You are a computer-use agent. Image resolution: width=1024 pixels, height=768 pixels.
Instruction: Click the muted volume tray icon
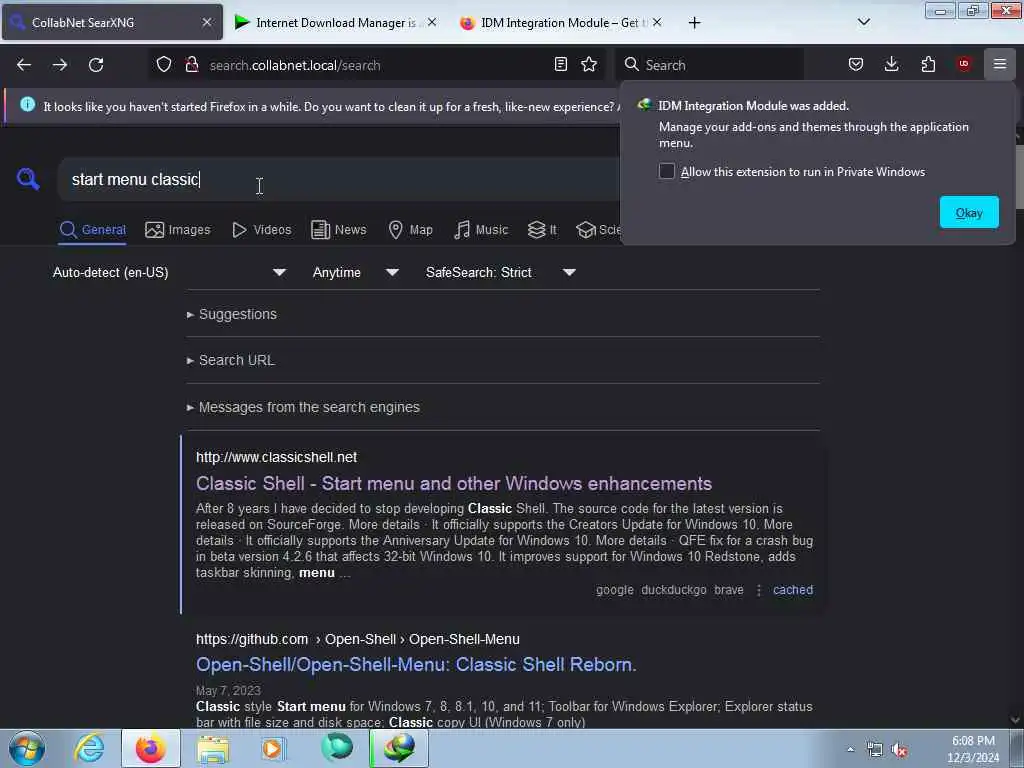pos(900,750)
